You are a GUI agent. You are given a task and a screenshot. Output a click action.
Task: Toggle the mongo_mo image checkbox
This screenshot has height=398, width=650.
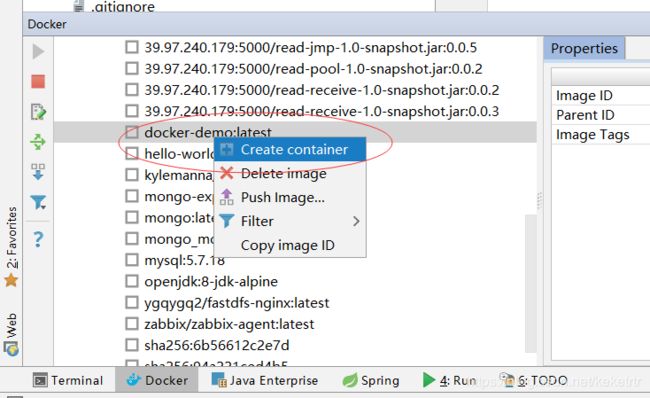132,238
